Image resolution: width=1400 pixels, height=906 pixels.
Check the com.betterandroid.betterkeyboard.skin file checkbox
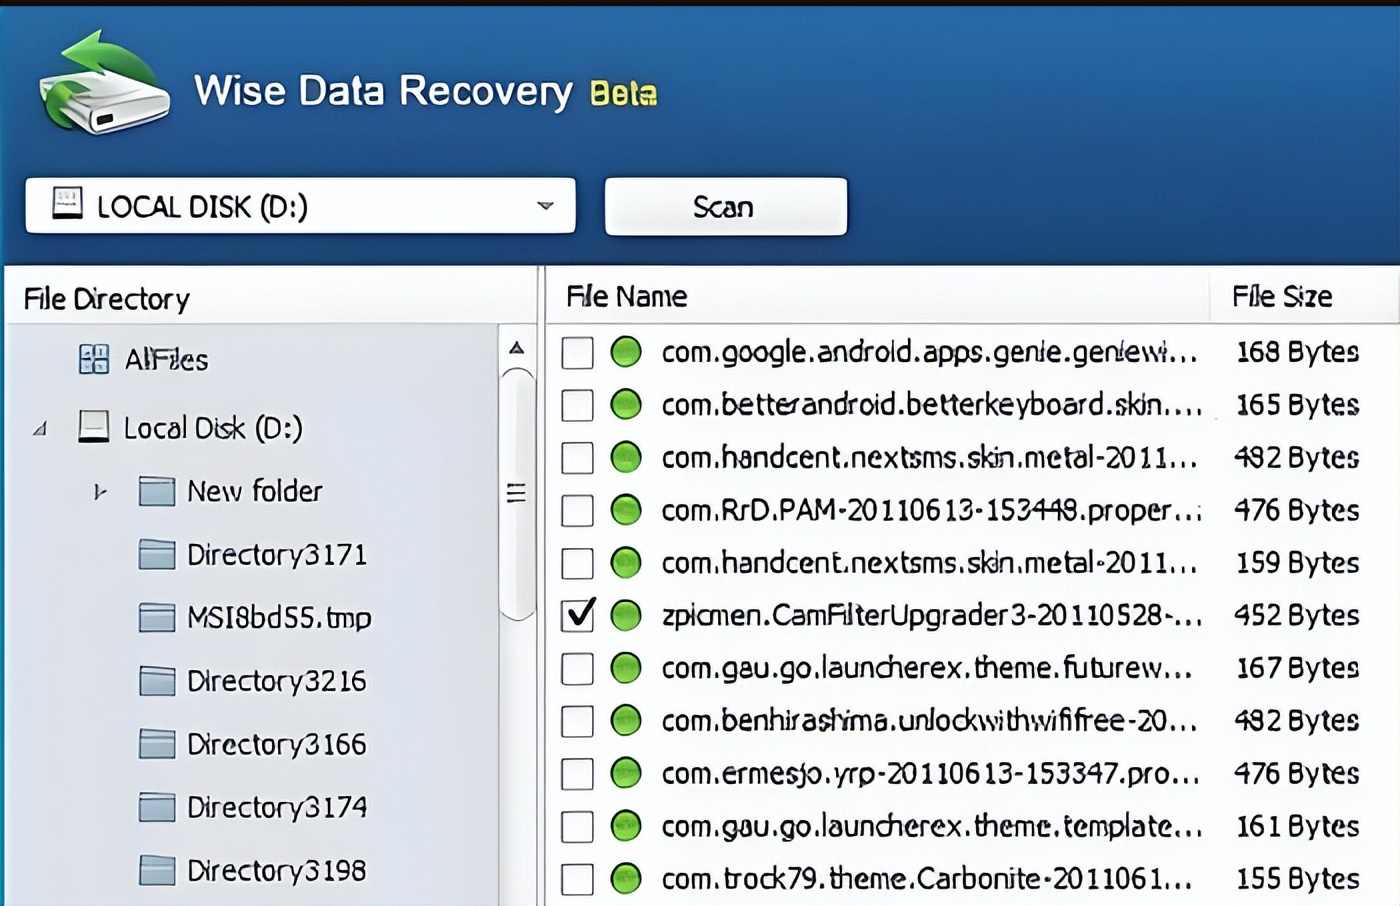pyautogui.click(x=577, y=405)
